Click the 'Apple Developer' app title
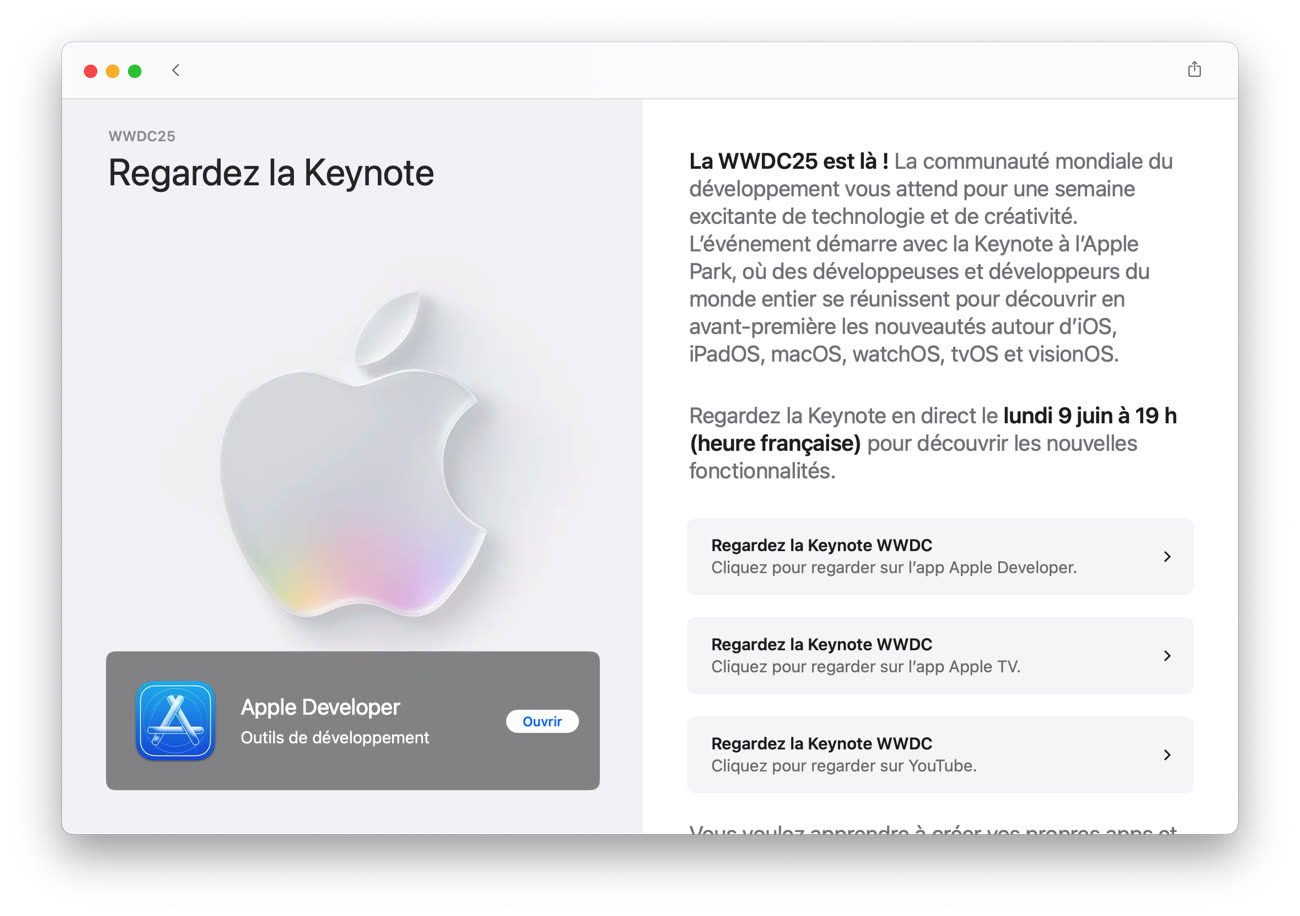Screen dimensions: 1300x916 coord(320,707)
